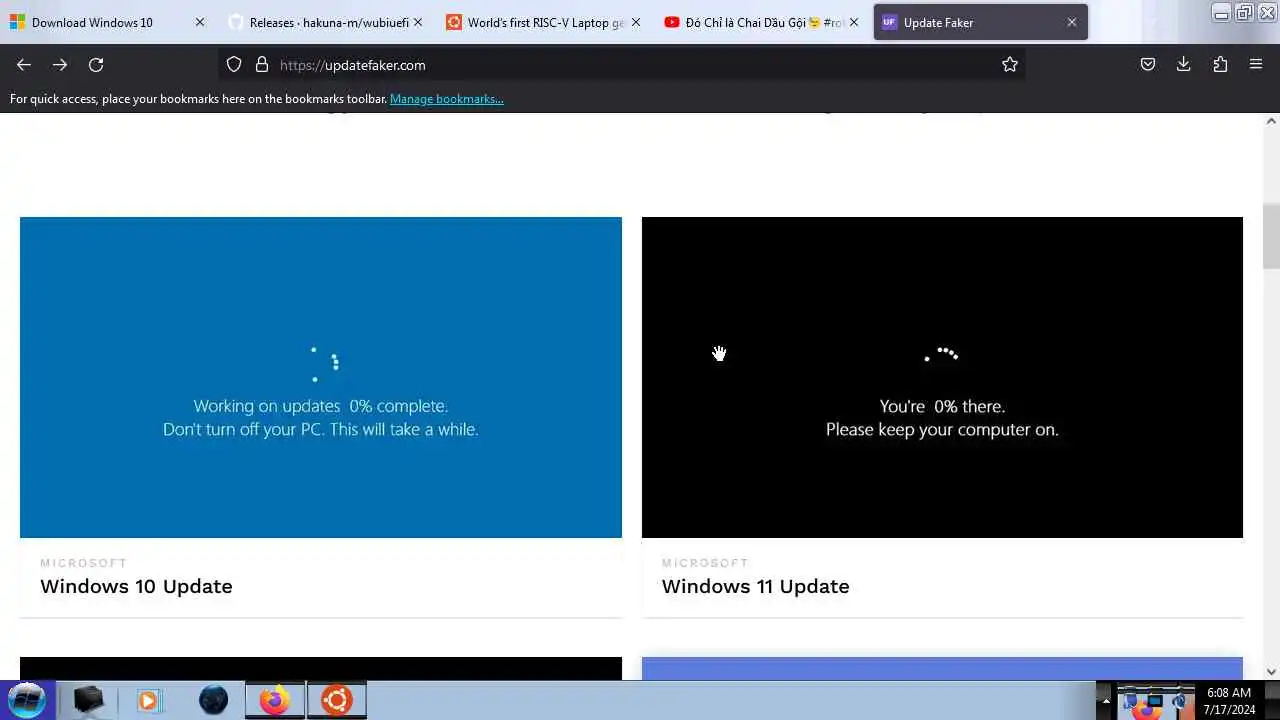1280x720 pixels.
Task: Close the Update Faker tab
Action: 1072,22
